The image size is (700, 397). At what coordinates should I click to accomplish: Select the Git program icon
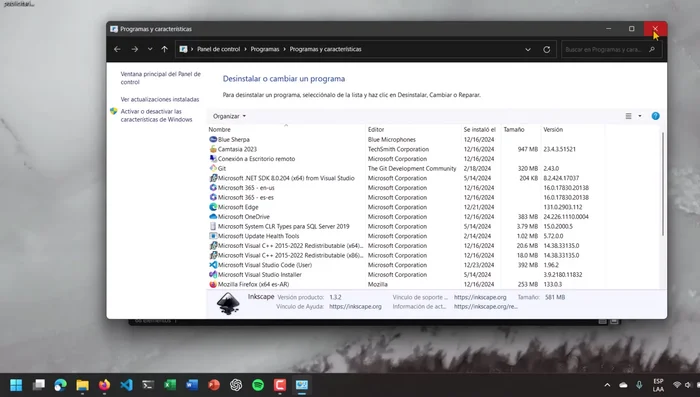[213, 168]
